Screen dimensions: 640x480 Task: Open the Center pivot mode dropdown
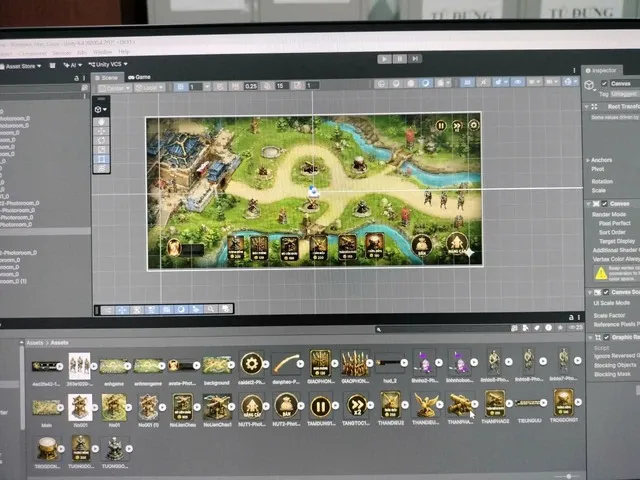pyautogui.click(x=115, y=88)
